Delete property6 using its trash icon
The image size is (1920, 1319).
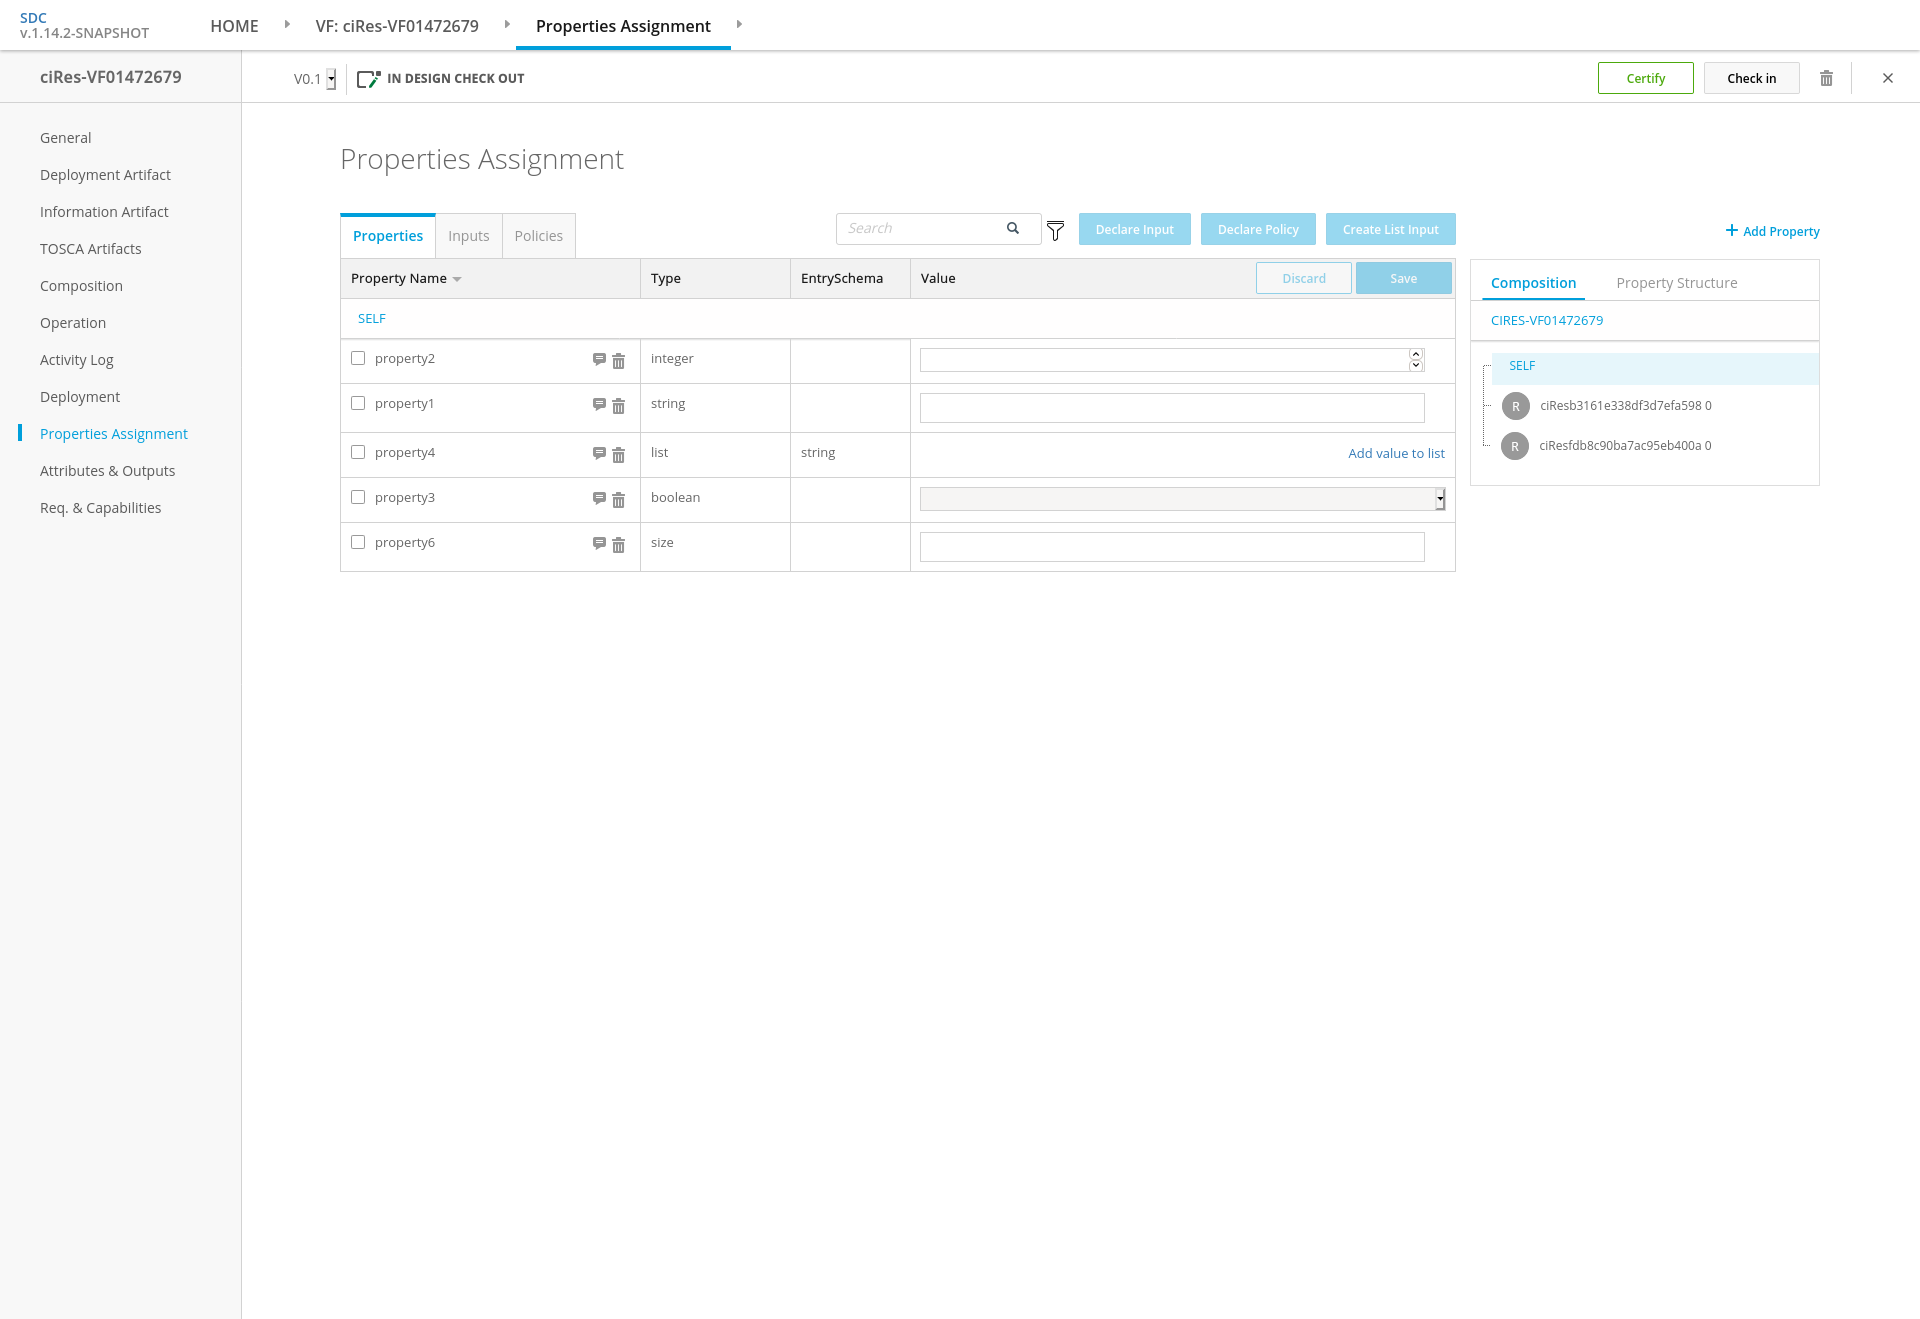618,545
